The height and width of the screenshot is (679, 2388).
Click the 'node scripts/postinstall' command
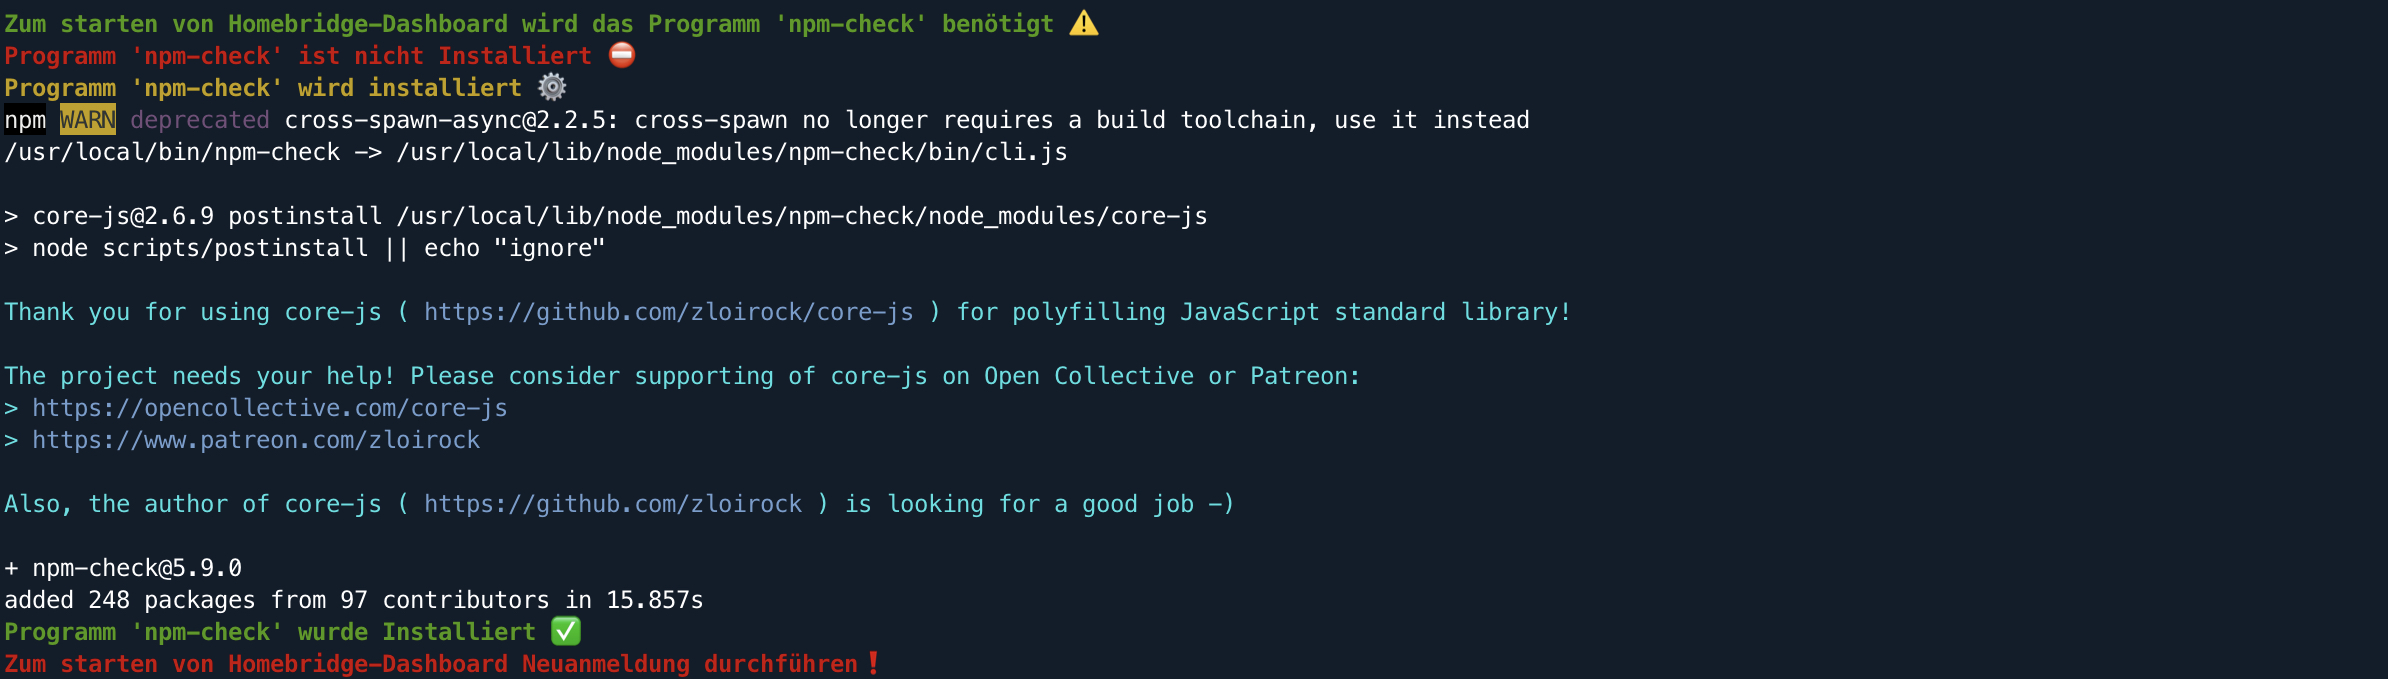point(200,248)
